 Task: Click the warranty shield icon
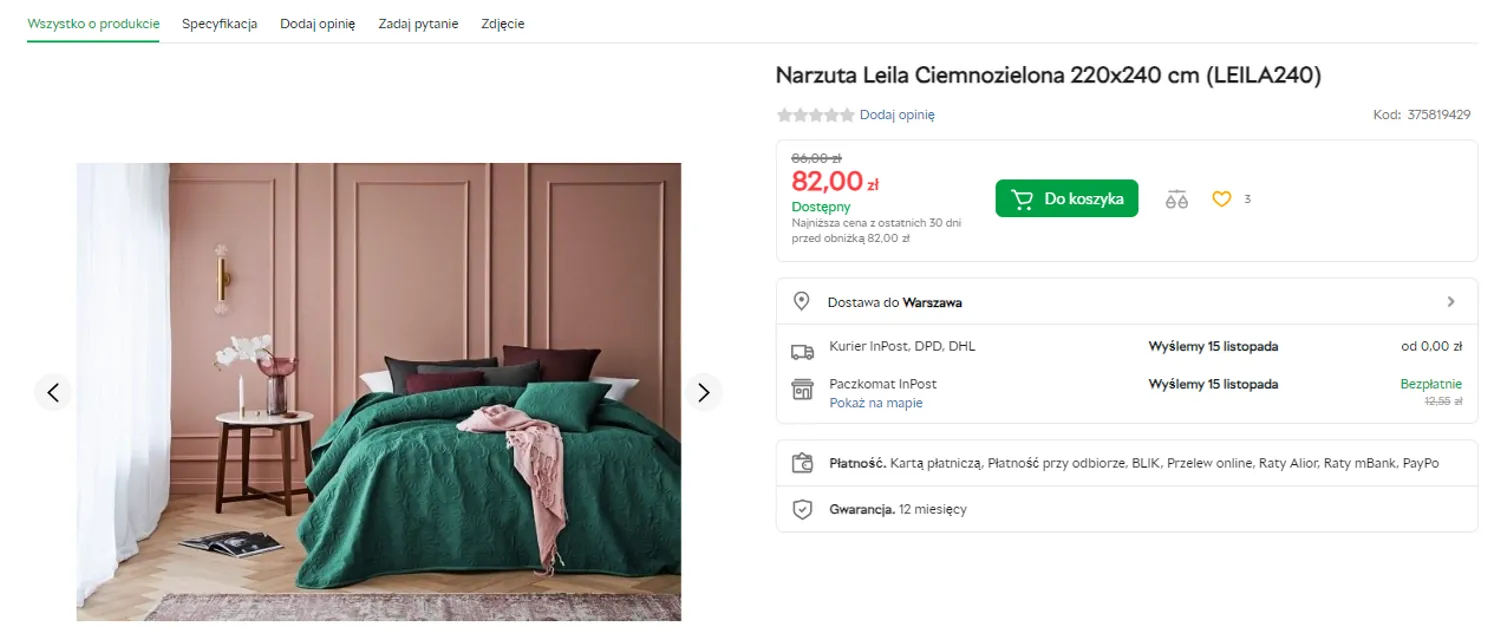[x=802, y=509]
